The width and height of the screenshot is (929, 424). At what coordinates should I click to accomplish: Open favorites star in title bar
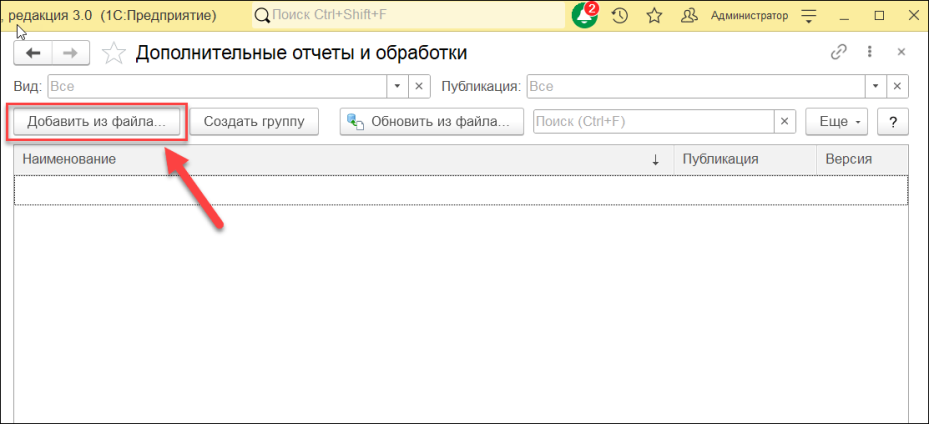click(x=654, y=16)
